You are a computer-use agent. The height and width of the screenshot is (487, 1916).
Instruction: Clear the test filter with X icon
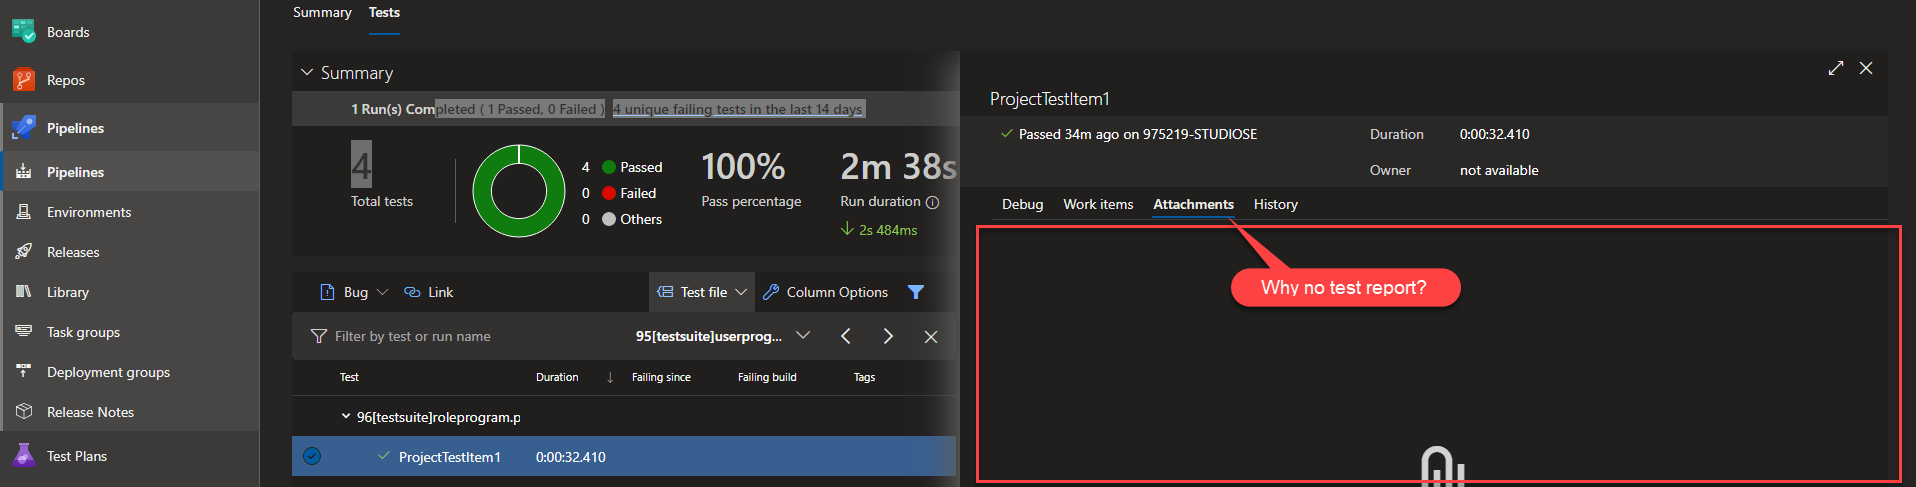coord(930,337)
